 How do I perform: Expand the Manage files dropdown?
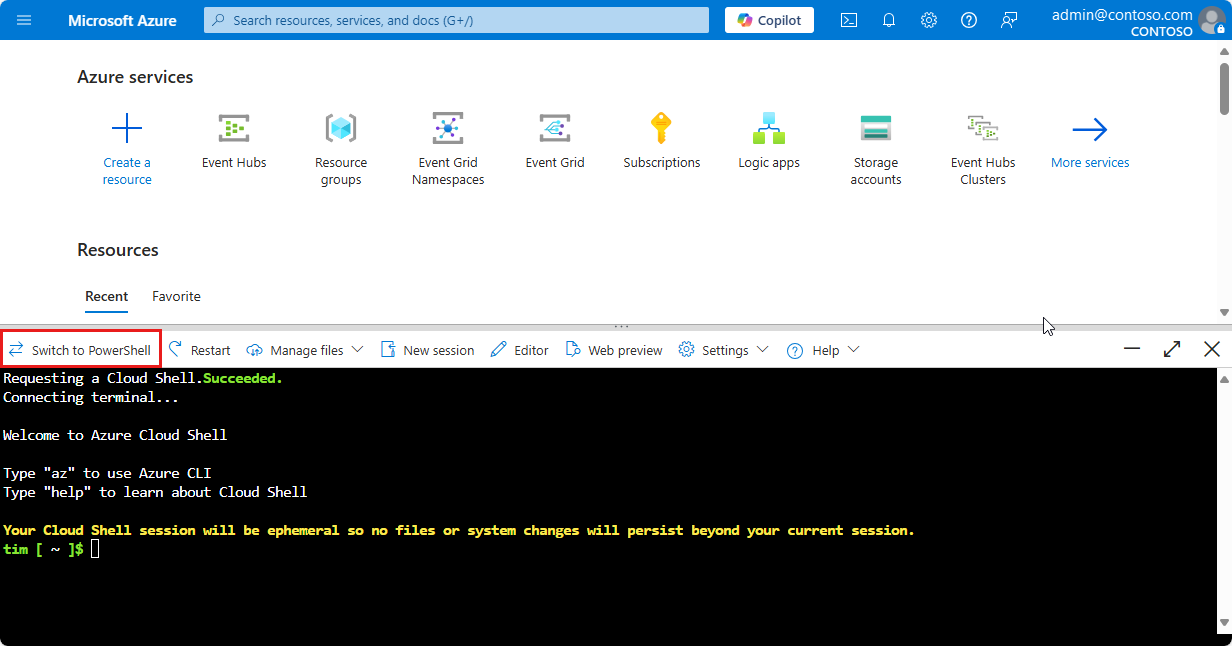coord(305,350)
